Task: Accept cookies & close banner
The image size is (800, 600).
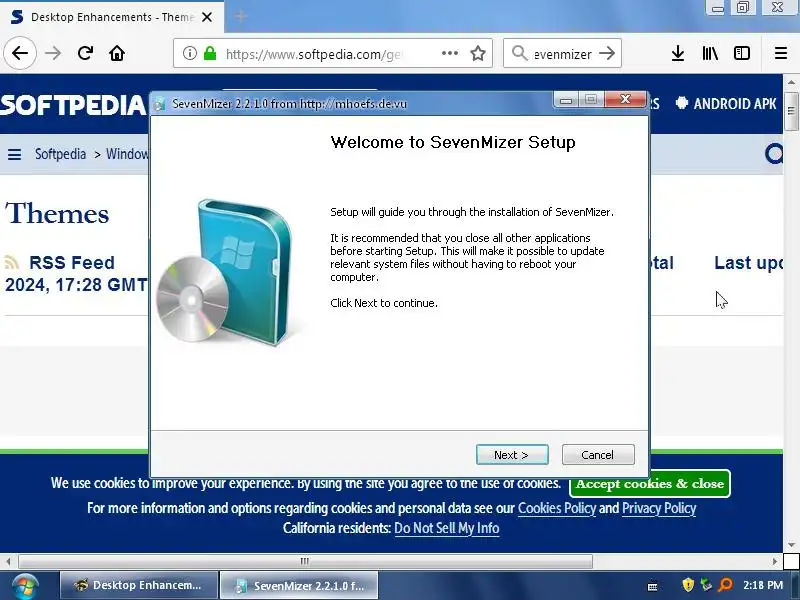Action: point(649,484)
